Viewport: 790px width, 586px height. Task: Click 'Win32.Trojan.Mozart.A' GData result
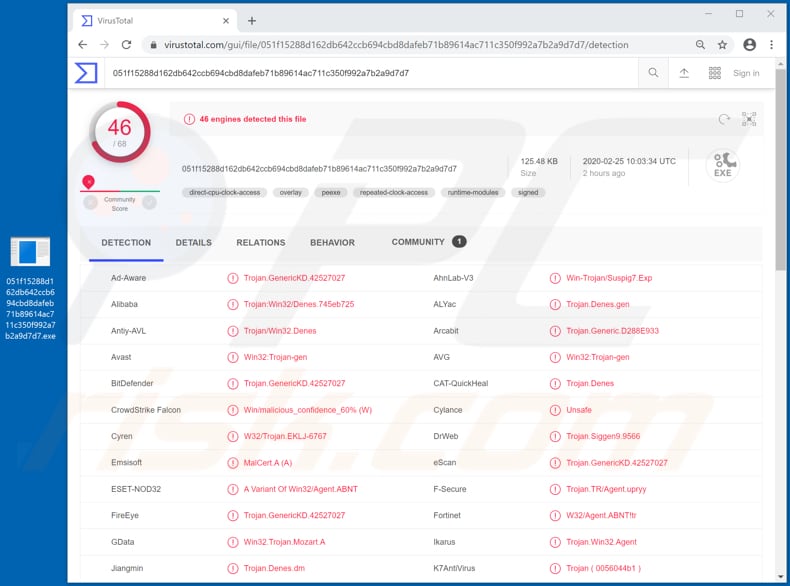(284, 542)
